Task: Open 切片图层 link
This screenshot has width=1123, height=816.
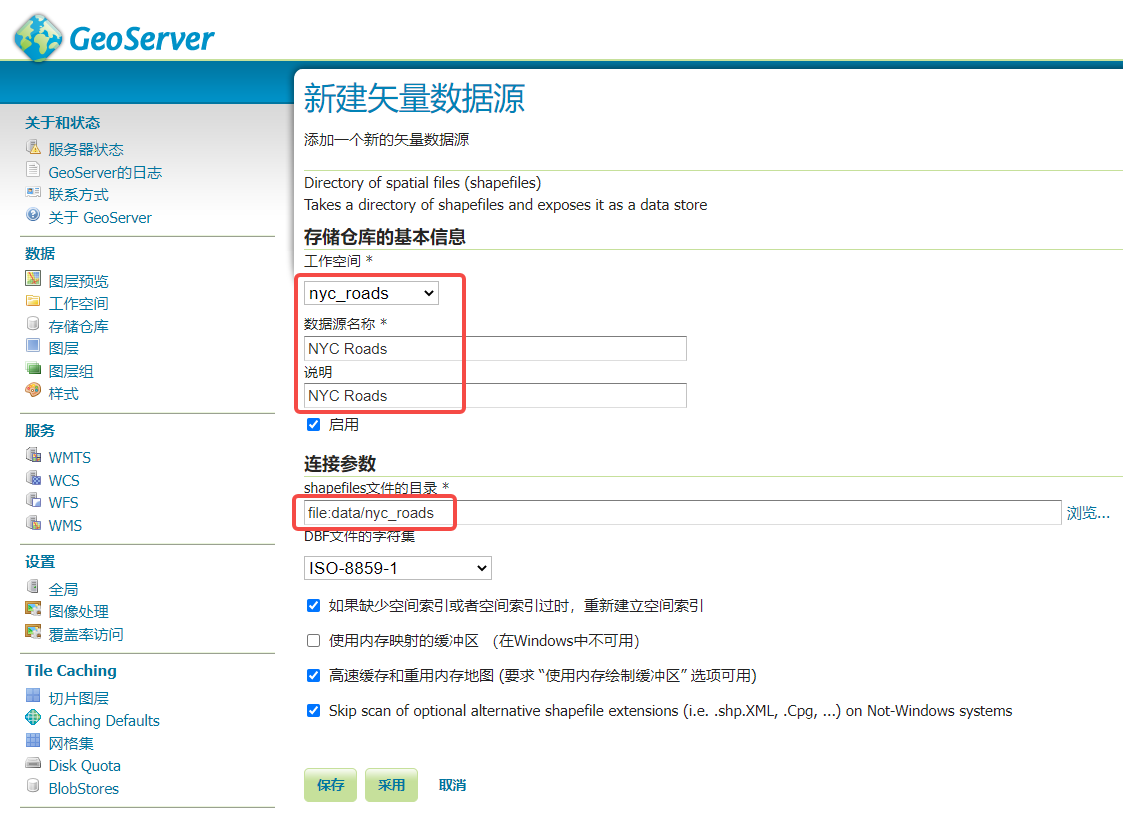Action: click(x=78, y=698)
